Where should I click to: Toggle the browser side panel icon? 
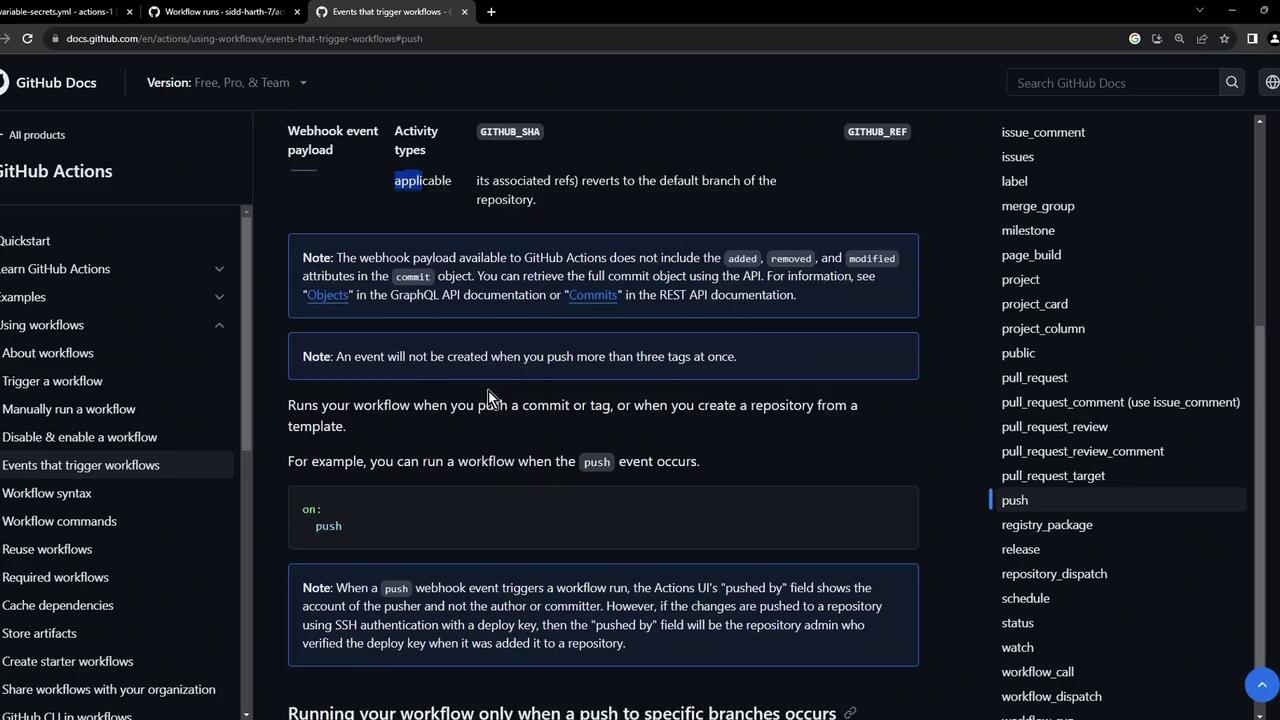1252,38
